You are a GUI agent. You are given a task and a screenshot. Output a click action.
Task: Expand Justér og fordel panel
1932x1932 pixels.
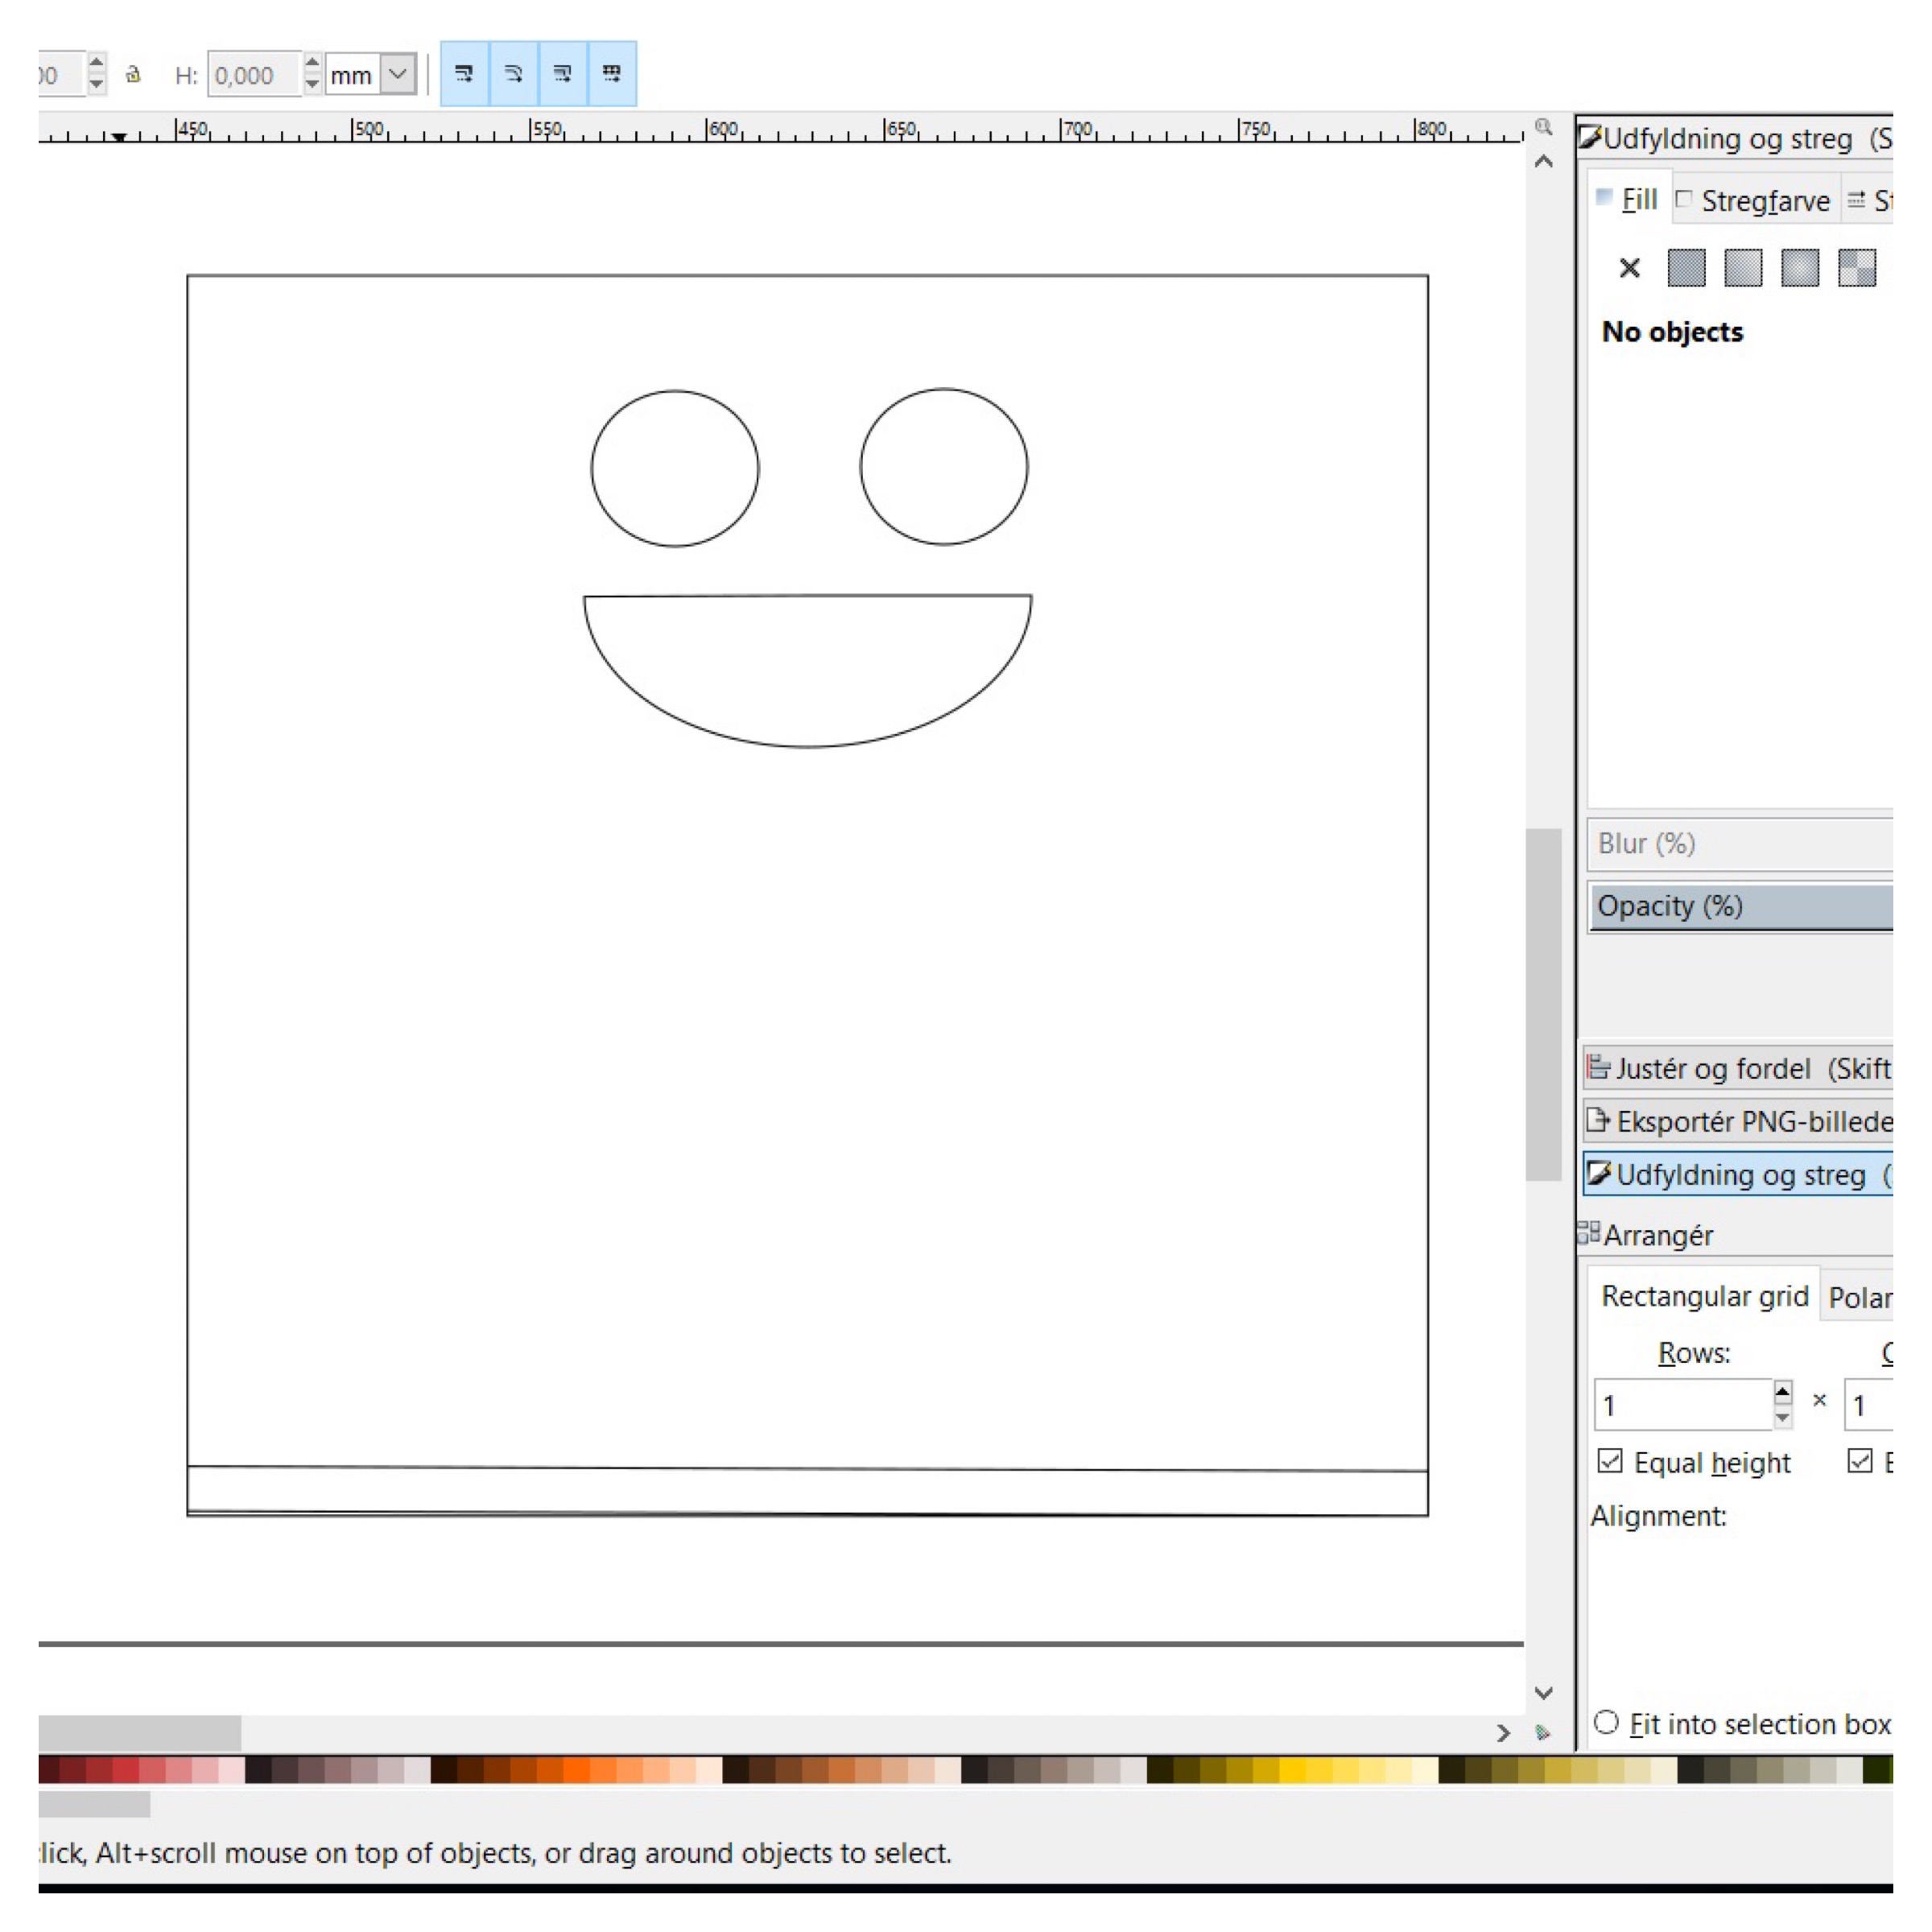(x=1740, y=1068)
